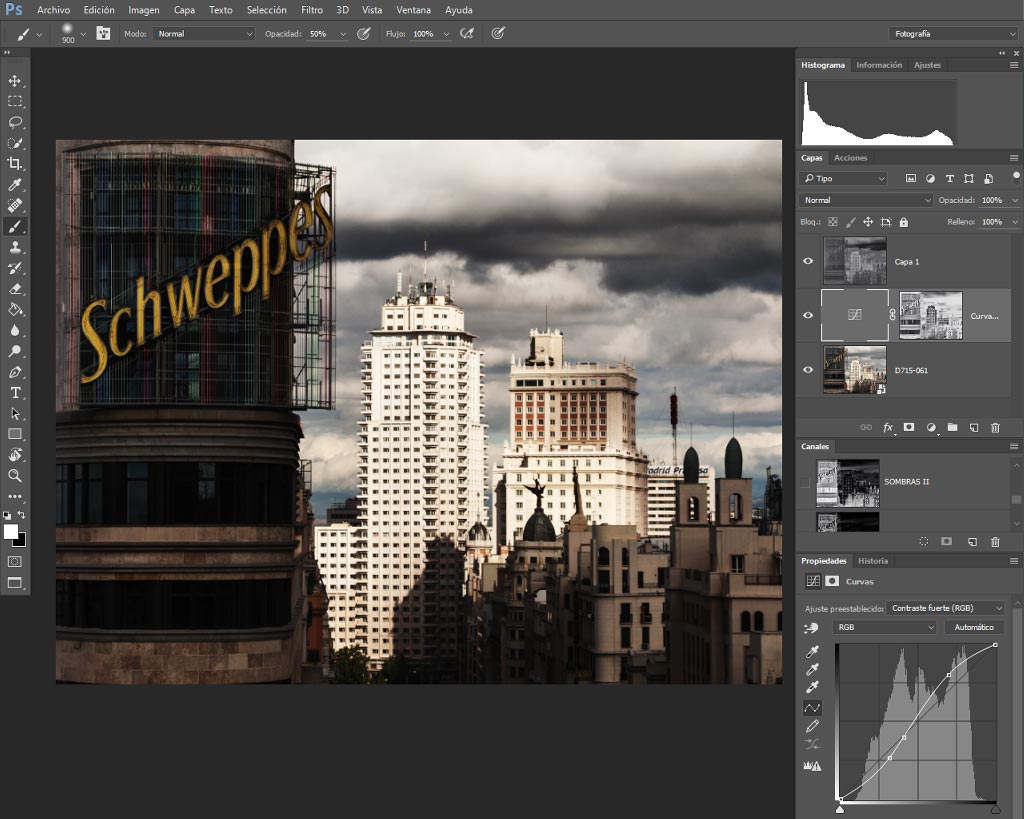Hide the Capa 1 layer
This screenshot has width=1024, height=819.
pyautogui.click(x=808, y=261)
